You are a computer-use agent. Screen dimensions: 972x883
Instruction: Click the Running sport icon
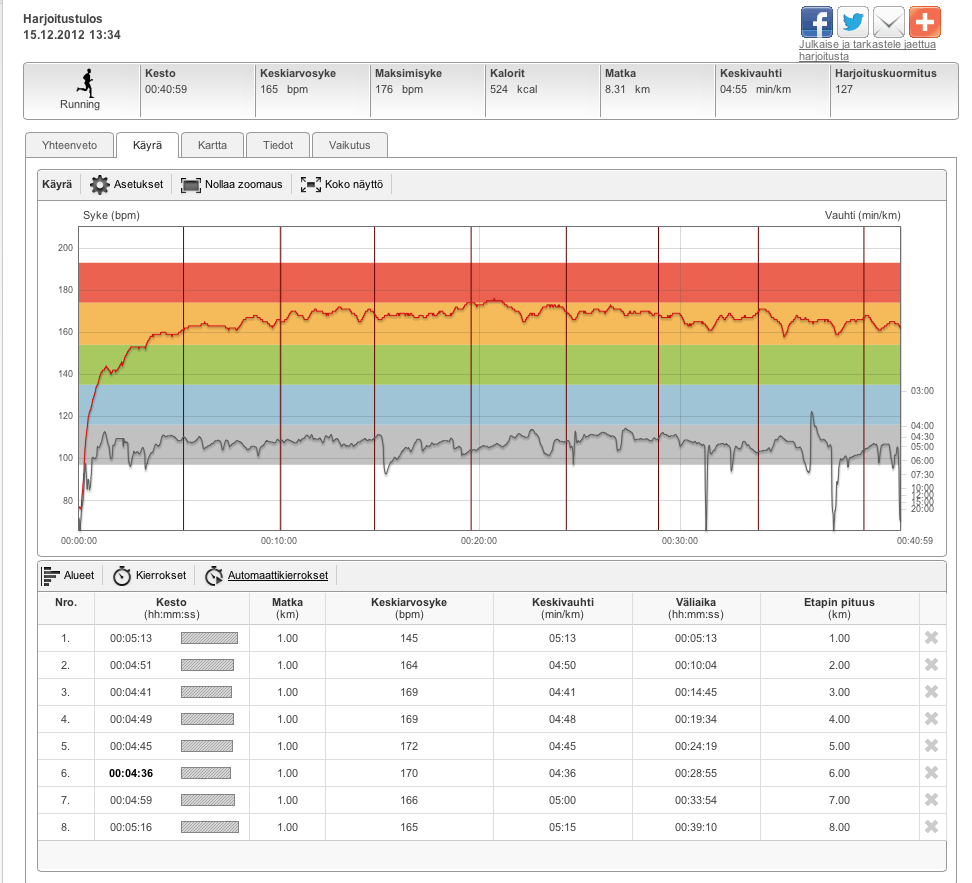[87, 83]
